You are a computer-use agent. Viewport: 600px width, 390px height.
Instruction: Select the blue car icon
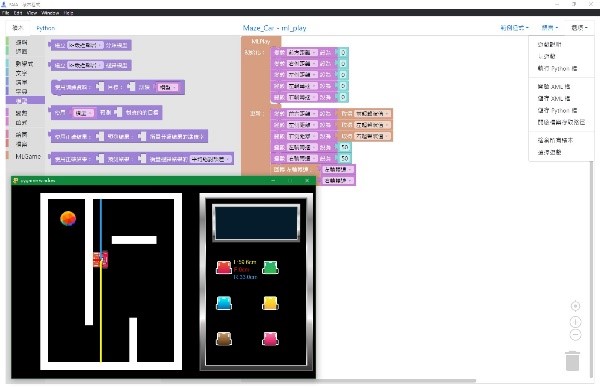224,303
